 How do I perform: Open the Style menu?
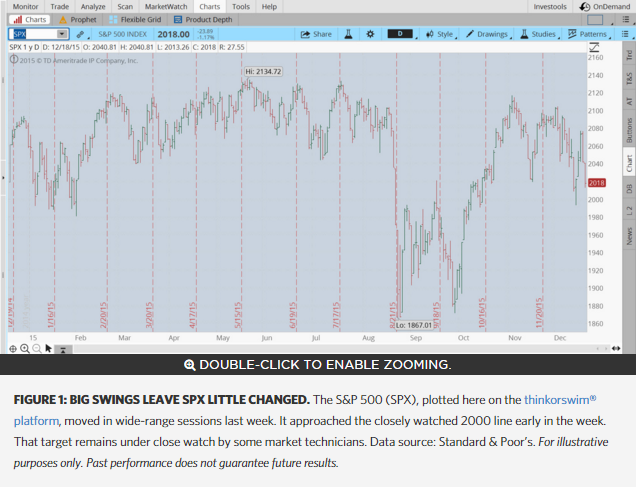click(x=440, y=34)
